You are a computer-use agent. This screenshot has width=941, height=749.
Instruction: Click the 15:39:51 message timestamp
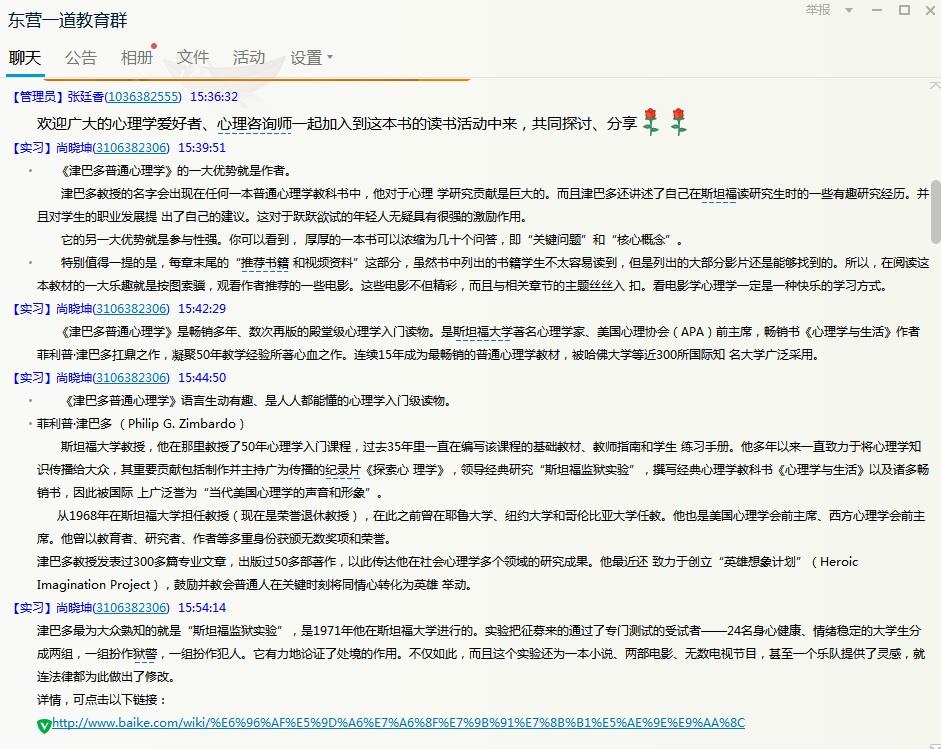(202, 148)
